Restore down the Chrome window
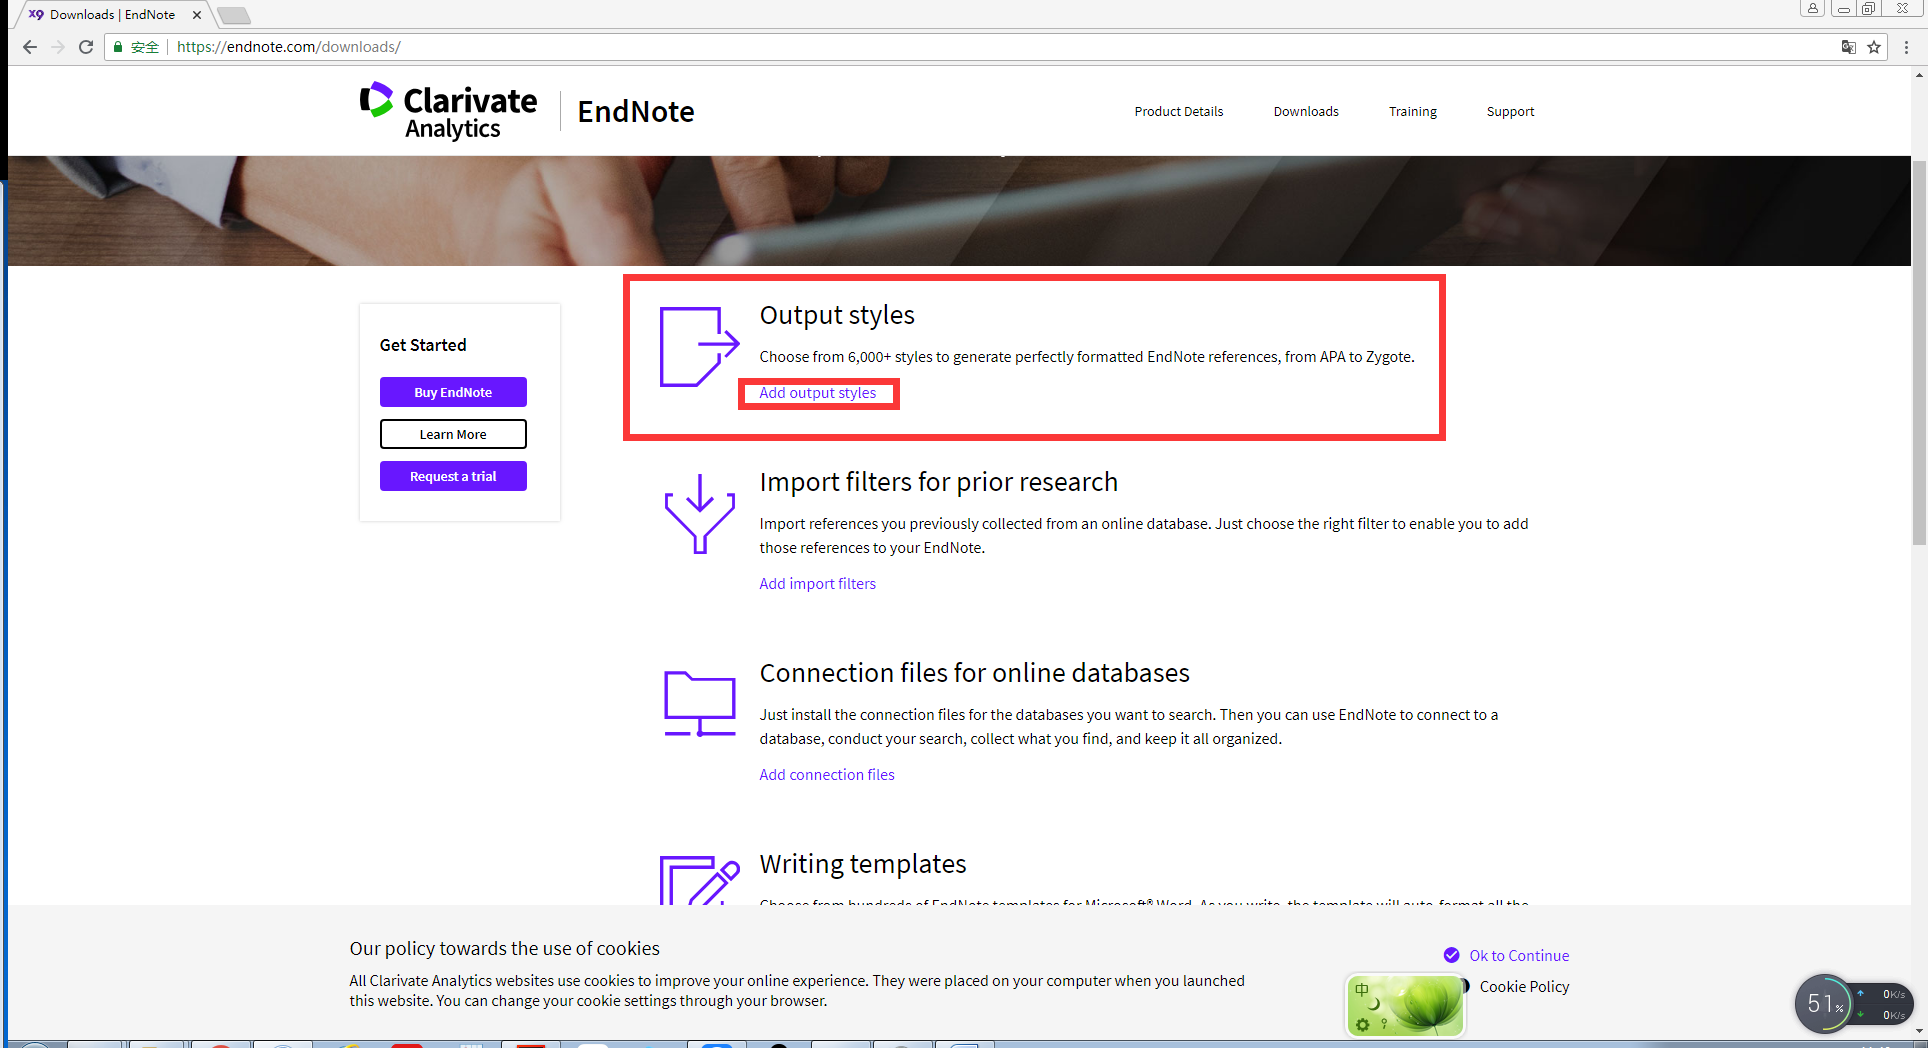Screen dimensions: 1928x1048 [1868, 9]
